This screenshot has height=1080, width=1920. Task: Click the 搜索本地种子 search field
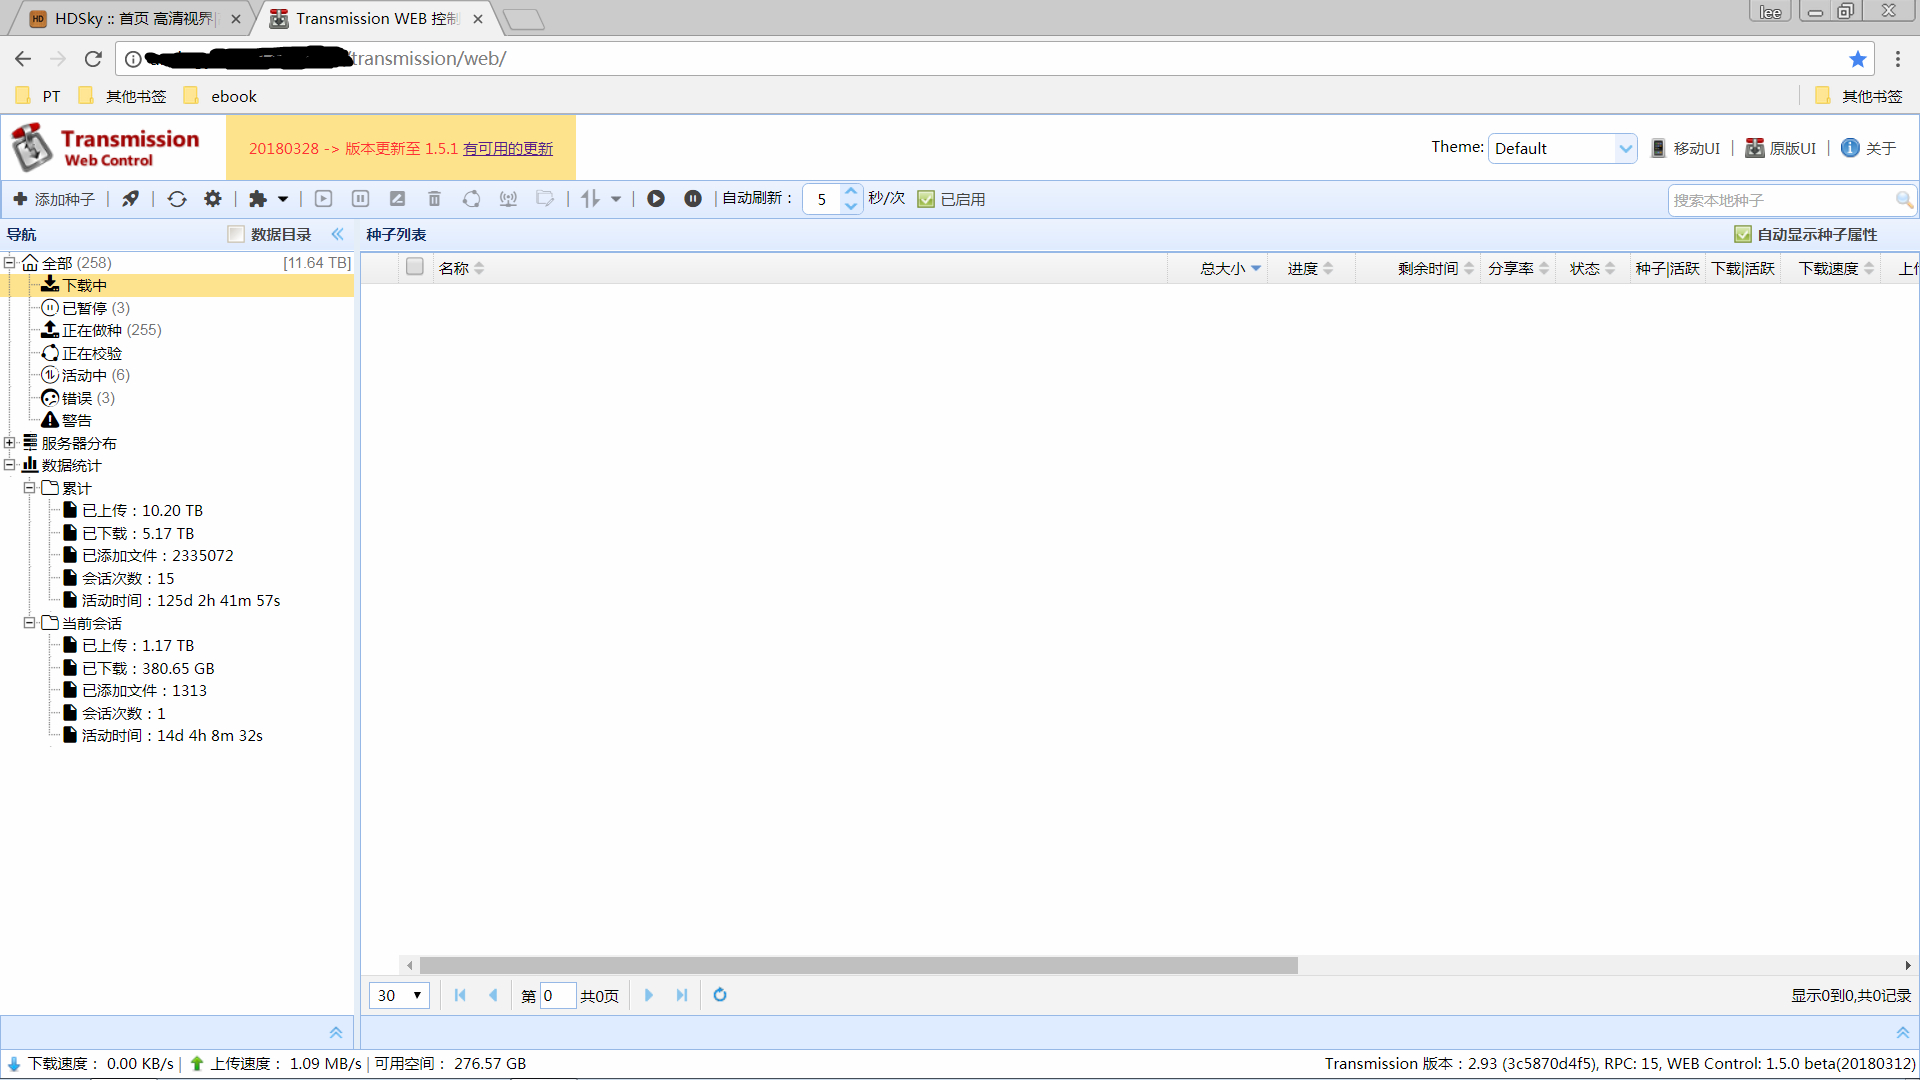tap(1781, 200)
